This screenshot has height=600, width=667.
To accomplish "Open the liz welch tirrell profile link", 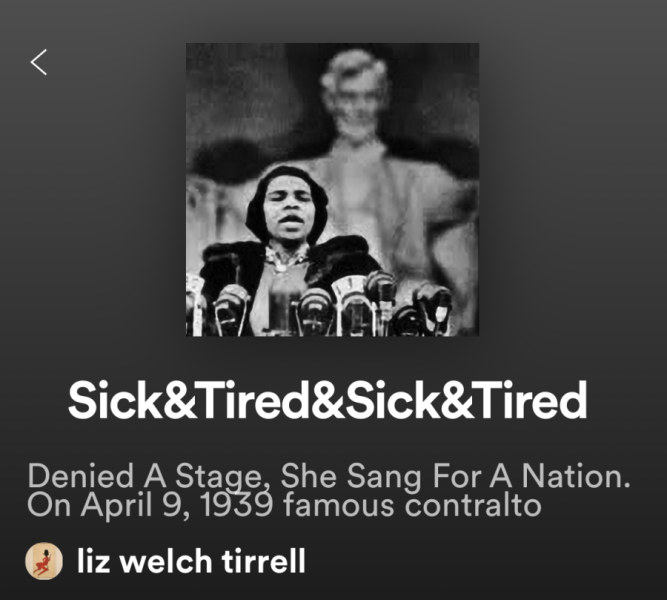I will tap(191, 561).
